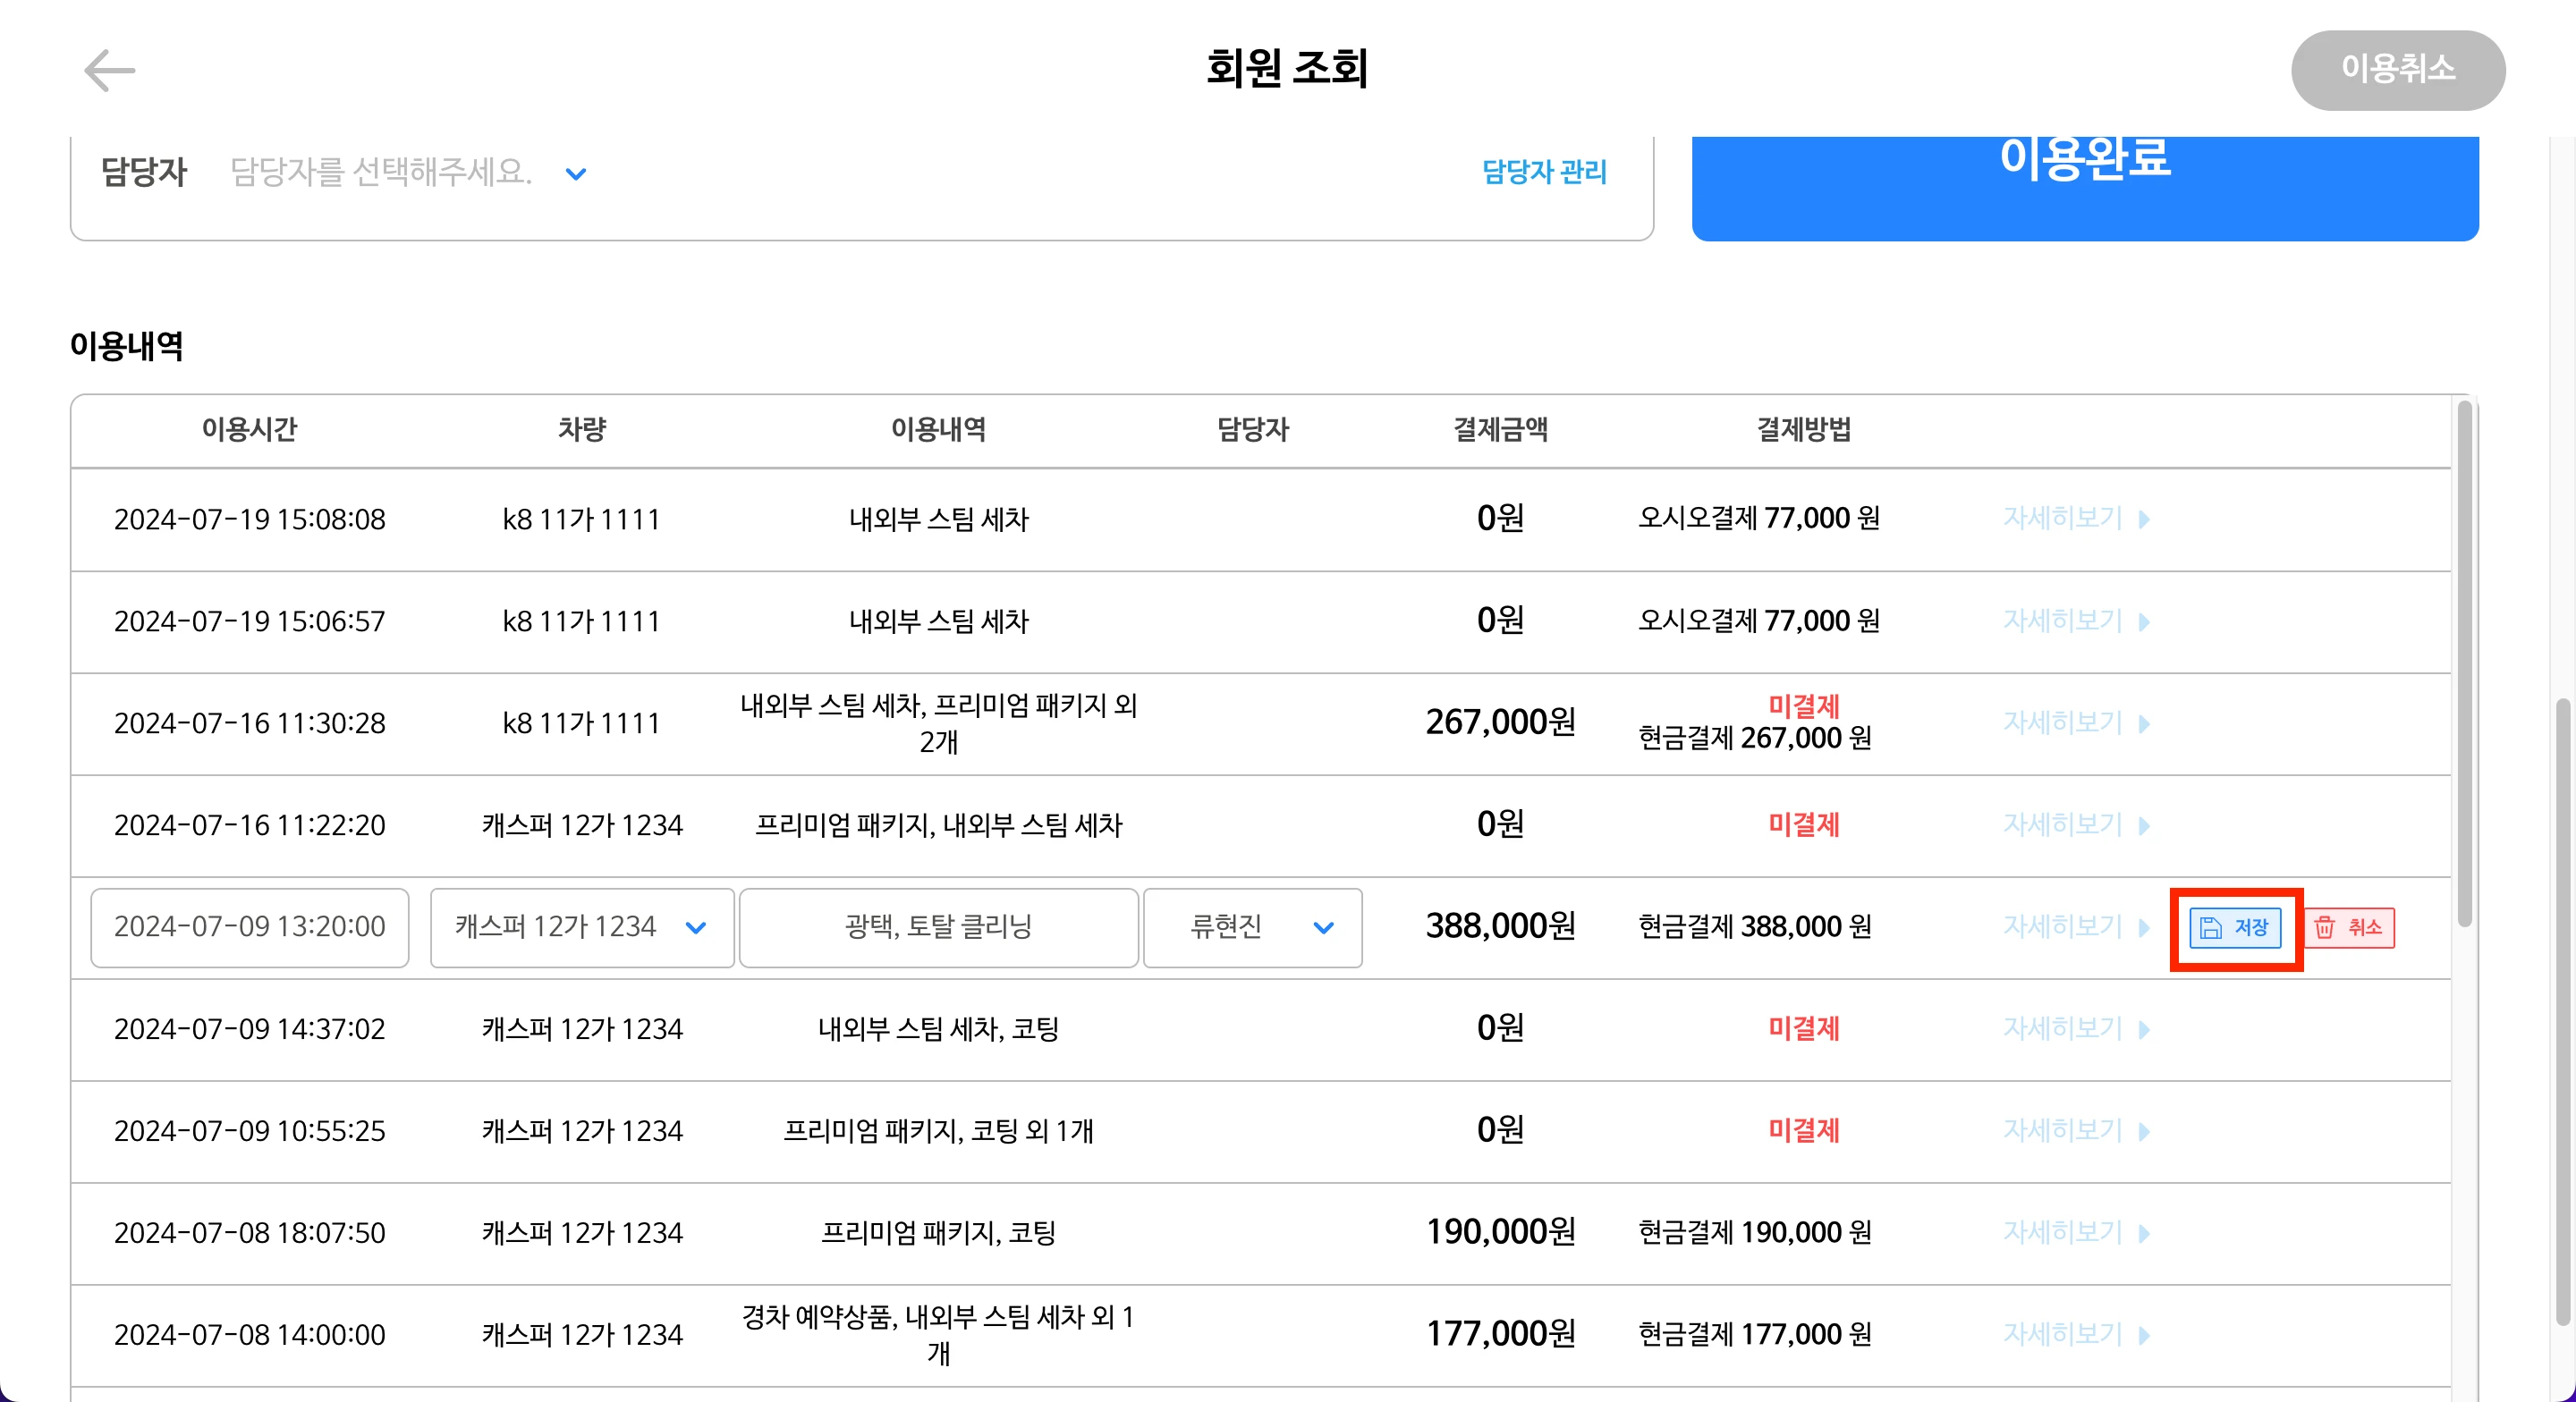2576x1402 pixels.
Task: Click 프리미엄 패키지, 코팅 외 1개 cell
Action: pyautogui.click(x=938, y=1131)
